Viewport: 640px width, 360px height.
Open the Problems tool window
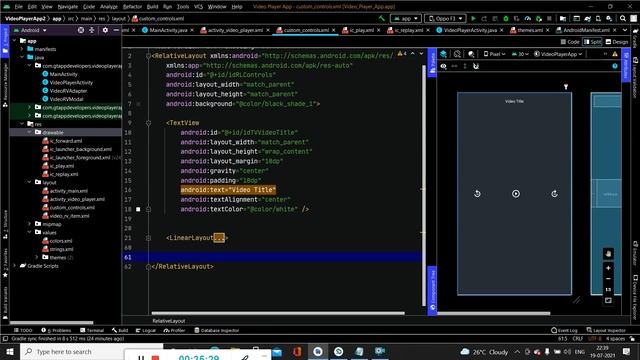coord(56,330)
